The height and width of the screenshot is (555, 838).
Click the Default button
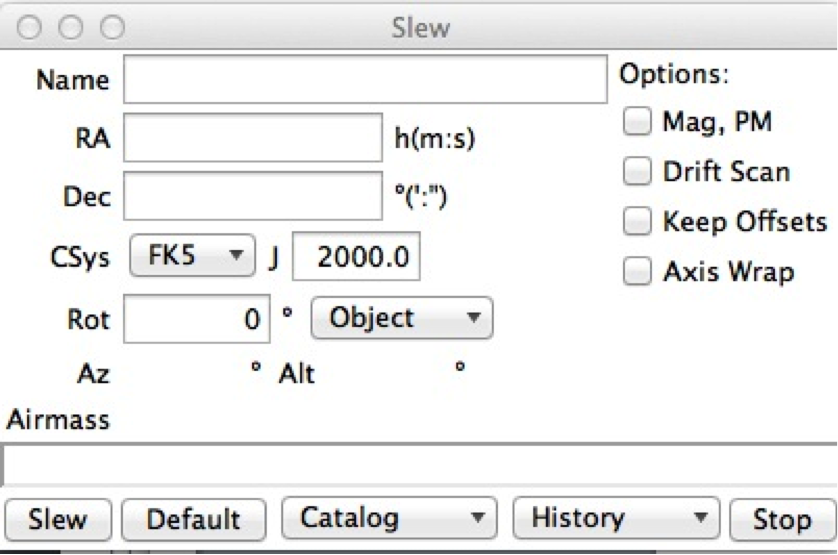194,519
